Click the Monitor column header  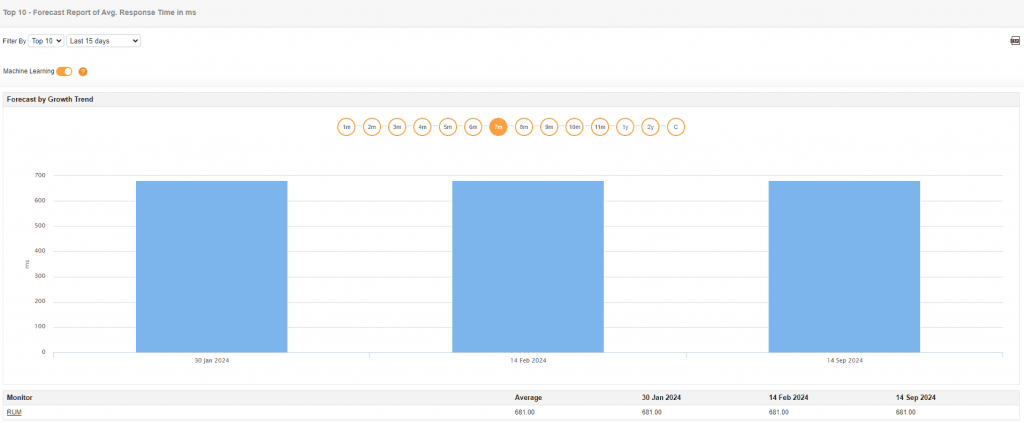pos(20,397)
